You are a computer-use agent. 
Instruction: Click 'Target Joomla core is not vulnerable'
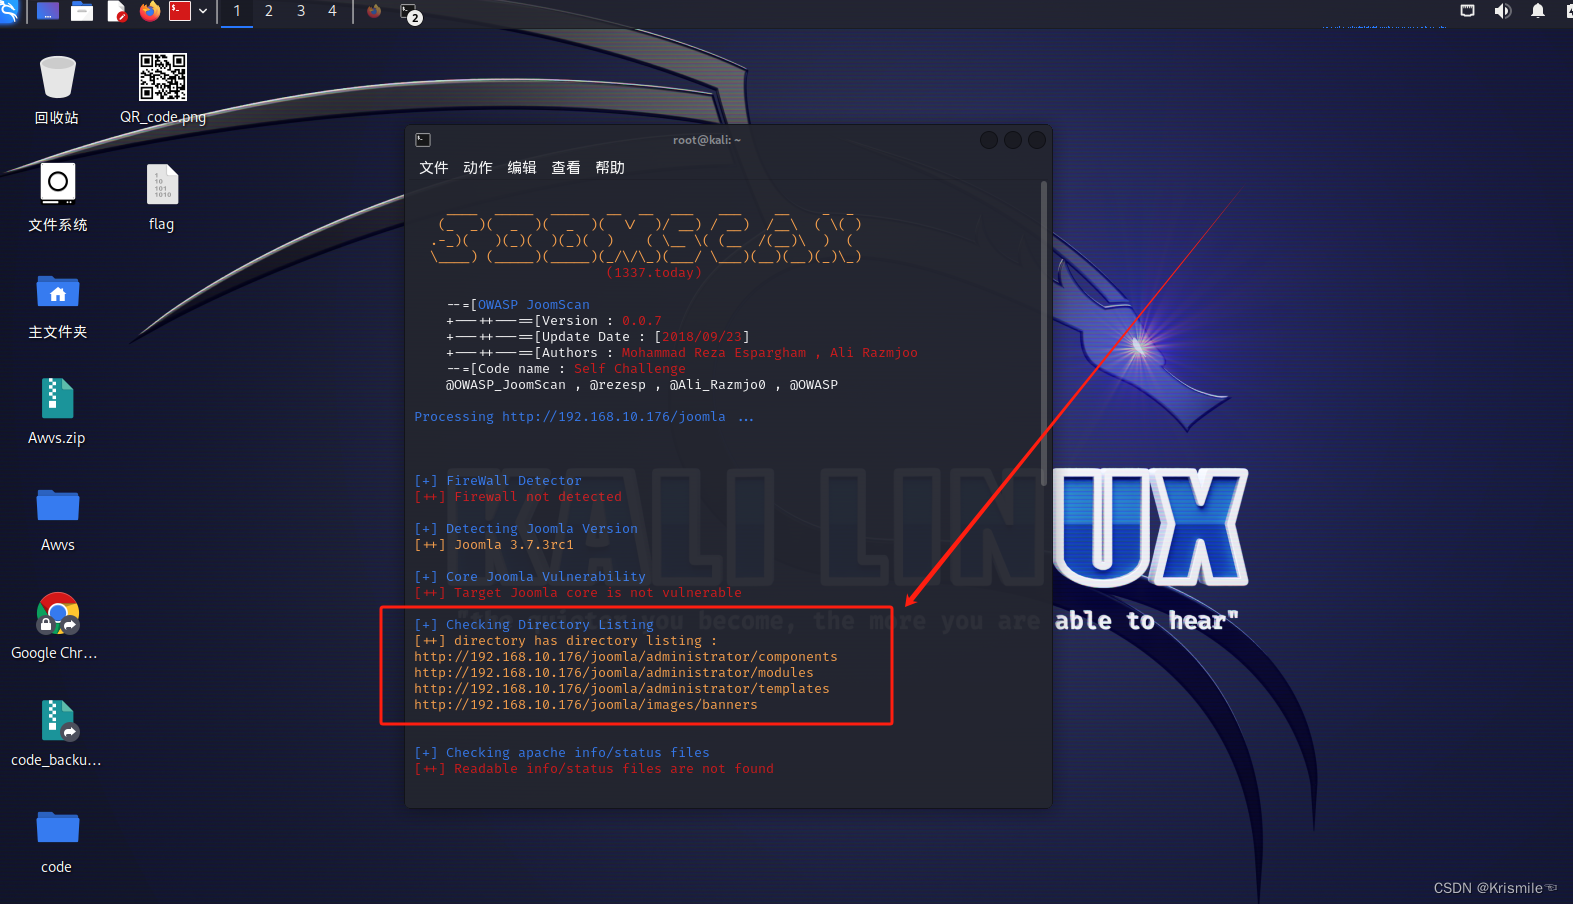[598, 593]
